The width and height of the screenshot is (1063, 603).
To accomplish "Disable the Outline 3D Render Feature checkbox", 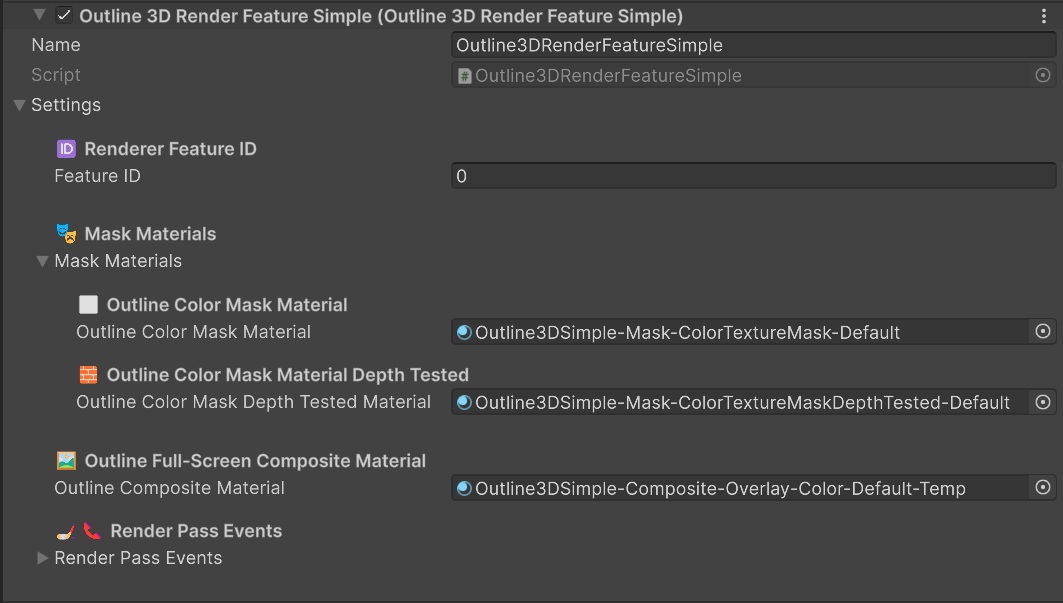I will click(x=64, y=16).
